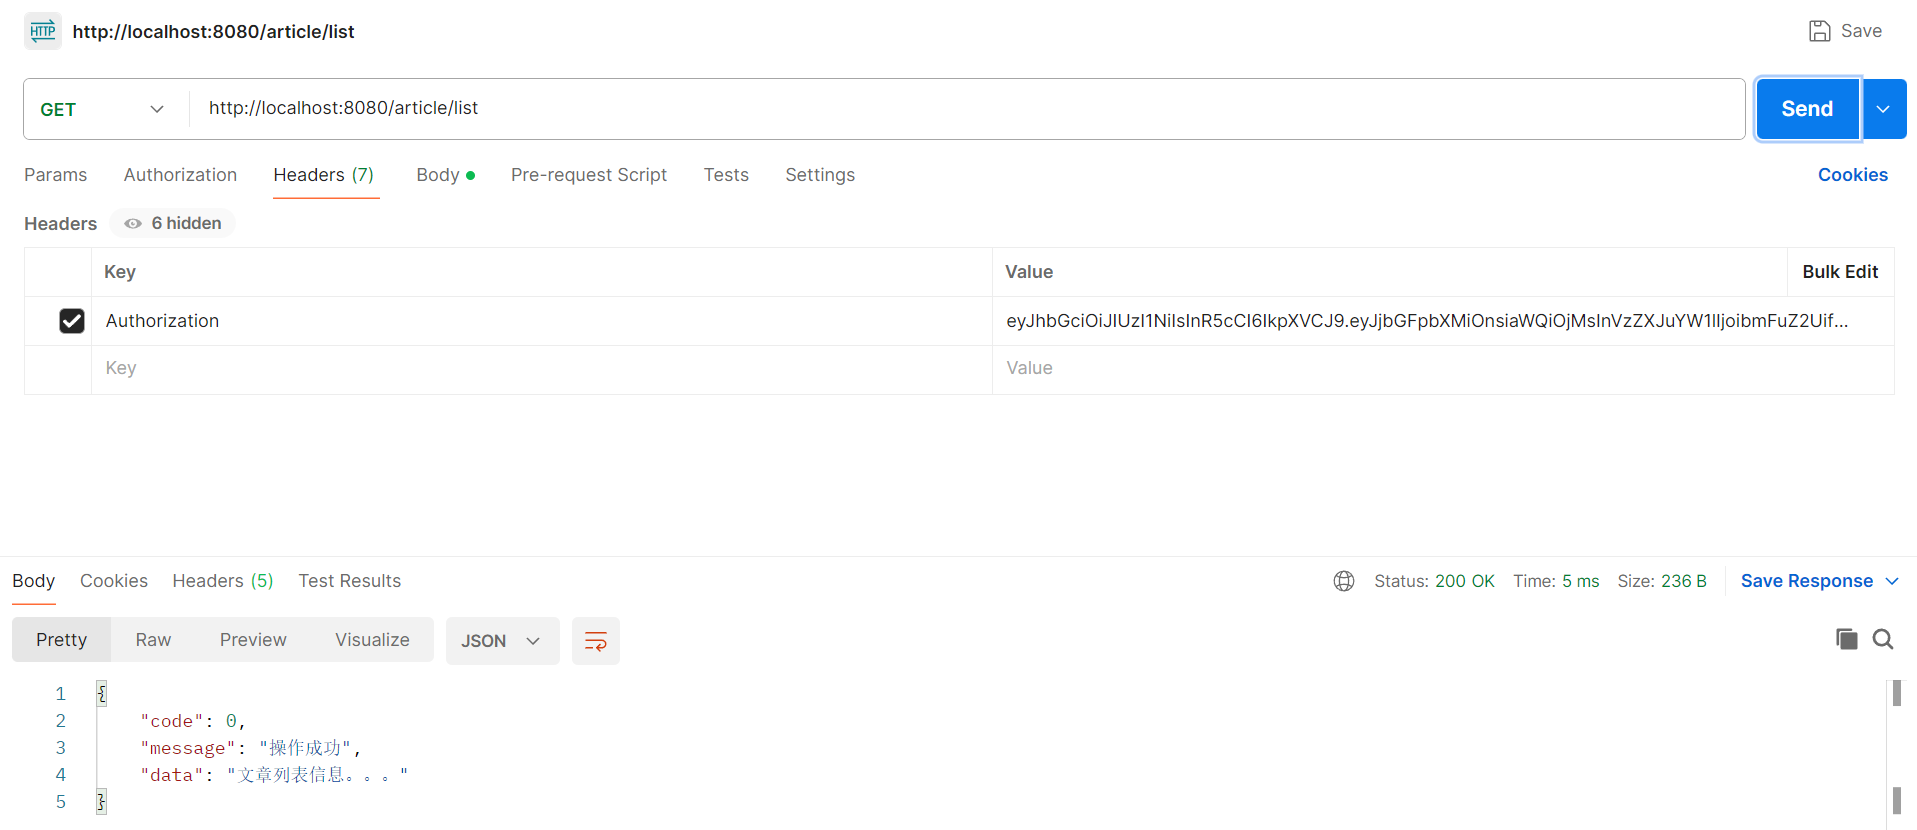Click the Save floppy disk icon
The width and height of the screenshot is (1917, 830).
point(1819,31)
